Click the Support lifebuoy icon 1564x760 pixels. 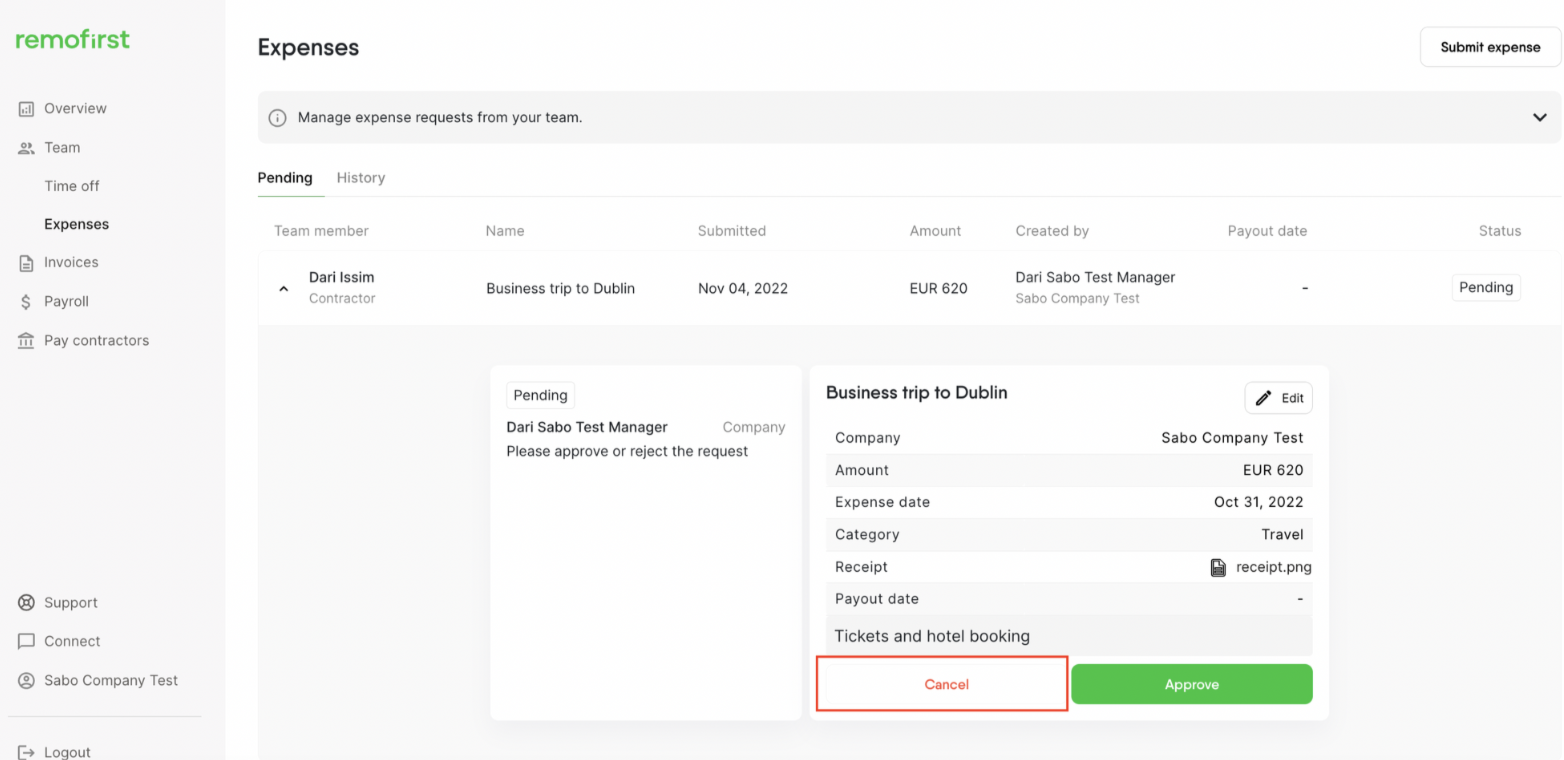coord(27,603)
